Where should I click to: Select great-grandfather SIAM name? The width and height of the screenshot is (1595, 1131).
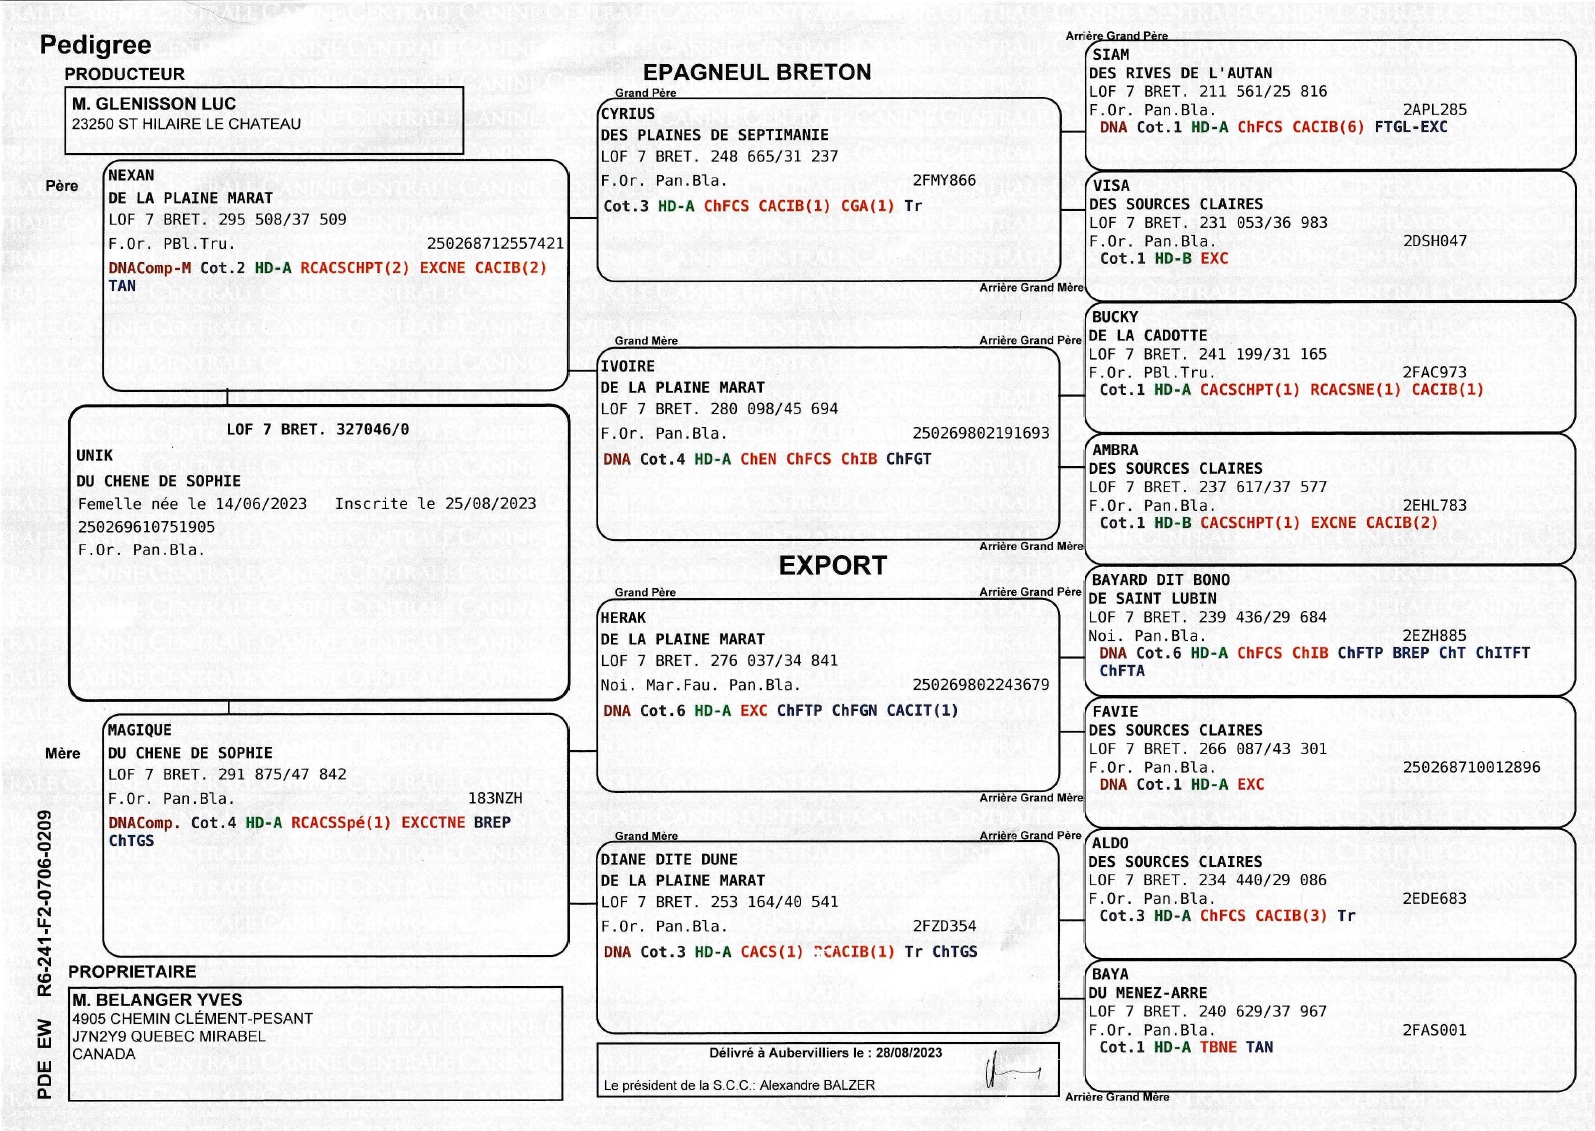pos(1110,55)
